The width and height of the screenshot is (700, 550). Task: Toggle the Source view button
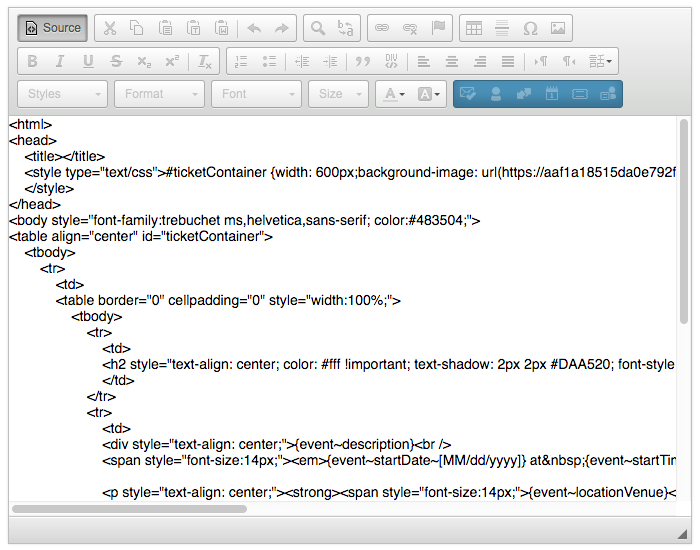pyautogui.click(x=52, y=28)
